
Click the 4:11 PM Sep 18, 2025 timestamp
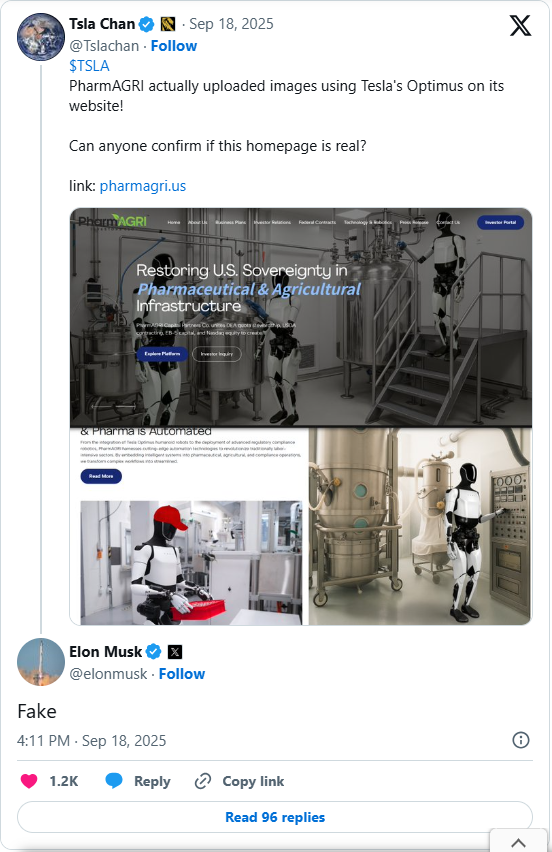(91, 741)
